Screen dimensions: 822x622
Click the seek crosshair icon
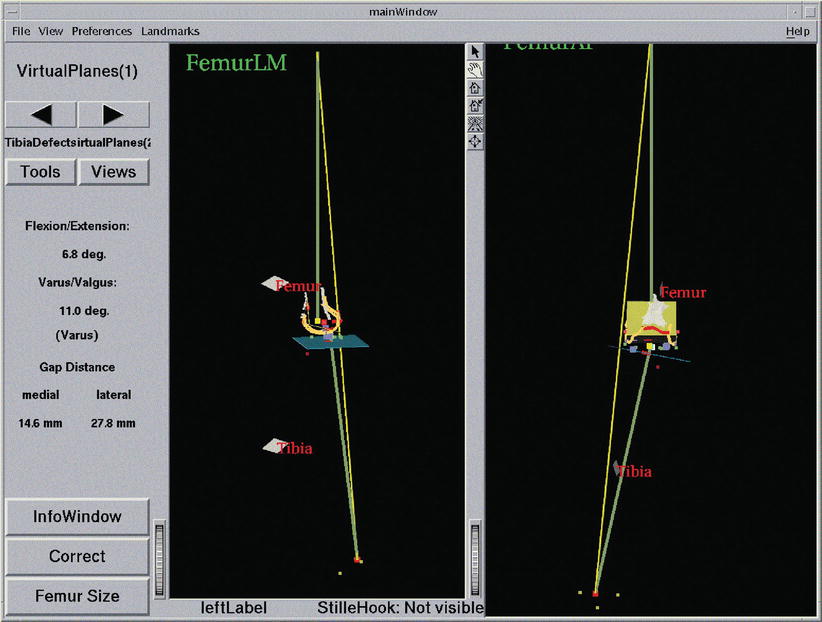tap(475, 141)
